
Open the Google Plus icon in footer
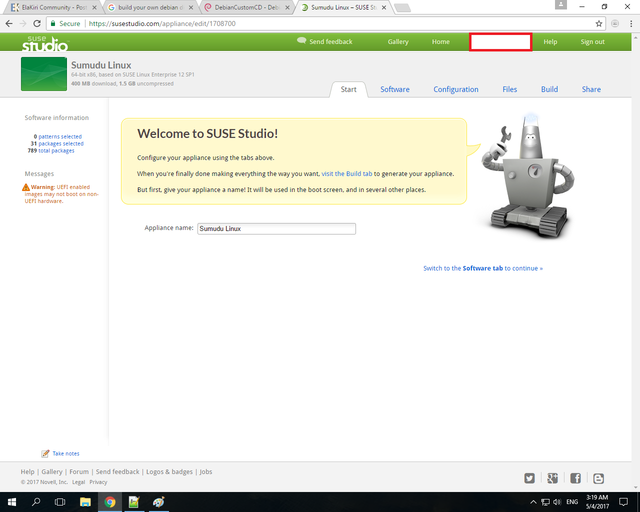tap(552, 478)
